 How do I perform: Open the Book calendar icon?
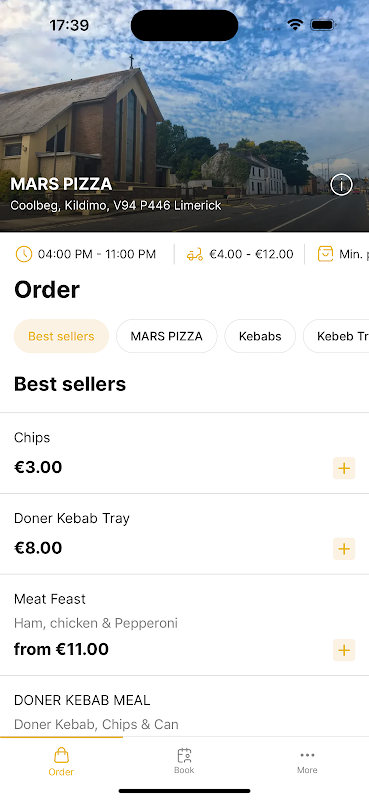click(184, 755)
